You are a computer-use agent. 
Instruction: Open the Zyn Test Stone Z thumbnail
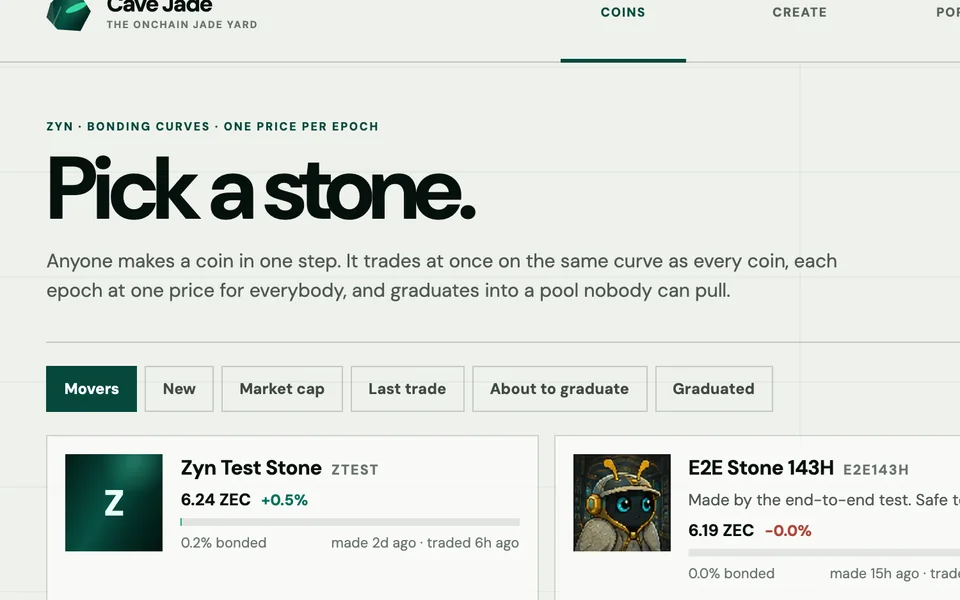click(x=114, y=503)
